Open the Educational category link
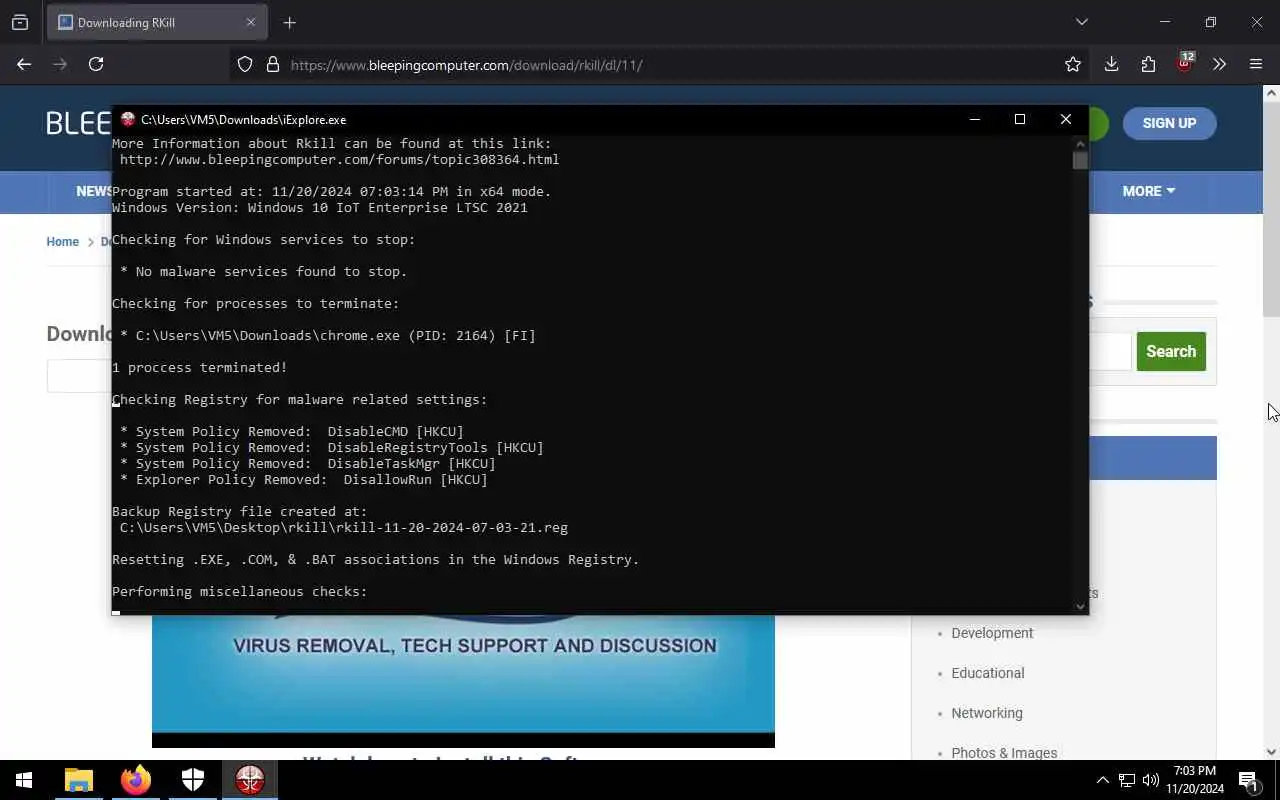 [x=988, y=673]
